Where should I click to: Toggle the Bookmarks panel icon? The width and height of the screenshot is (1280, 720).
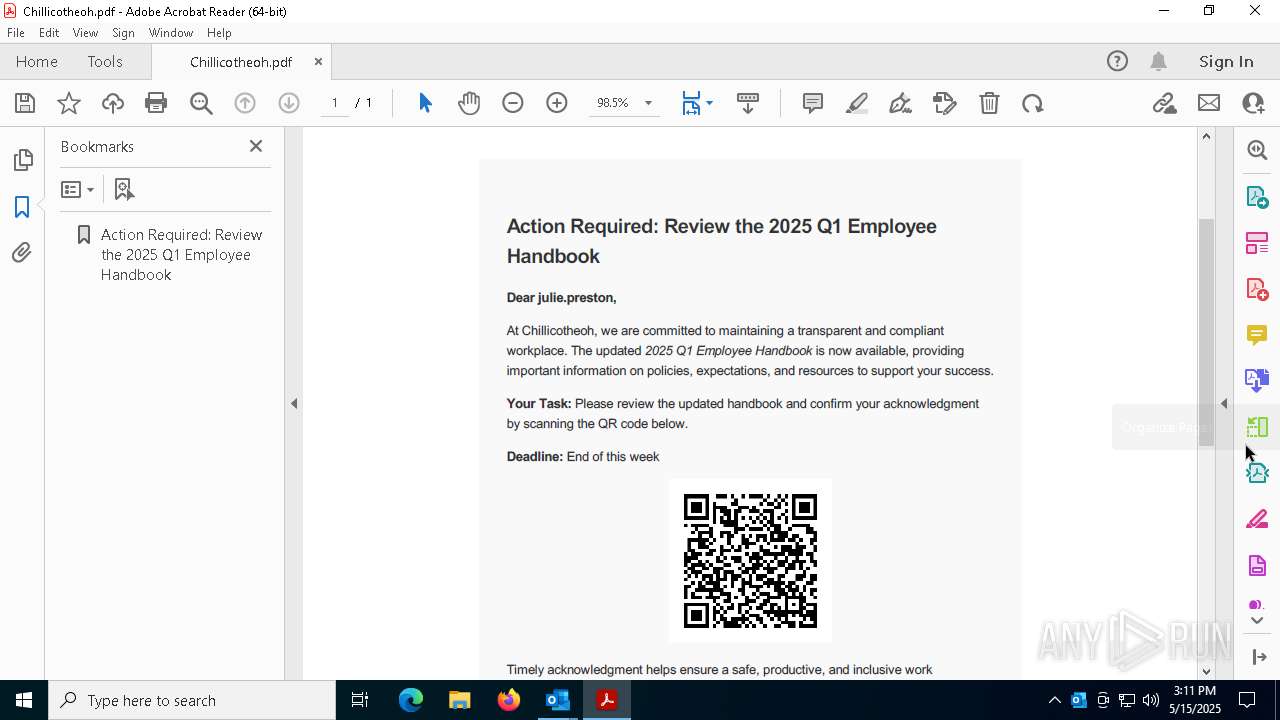coord(22,207)
